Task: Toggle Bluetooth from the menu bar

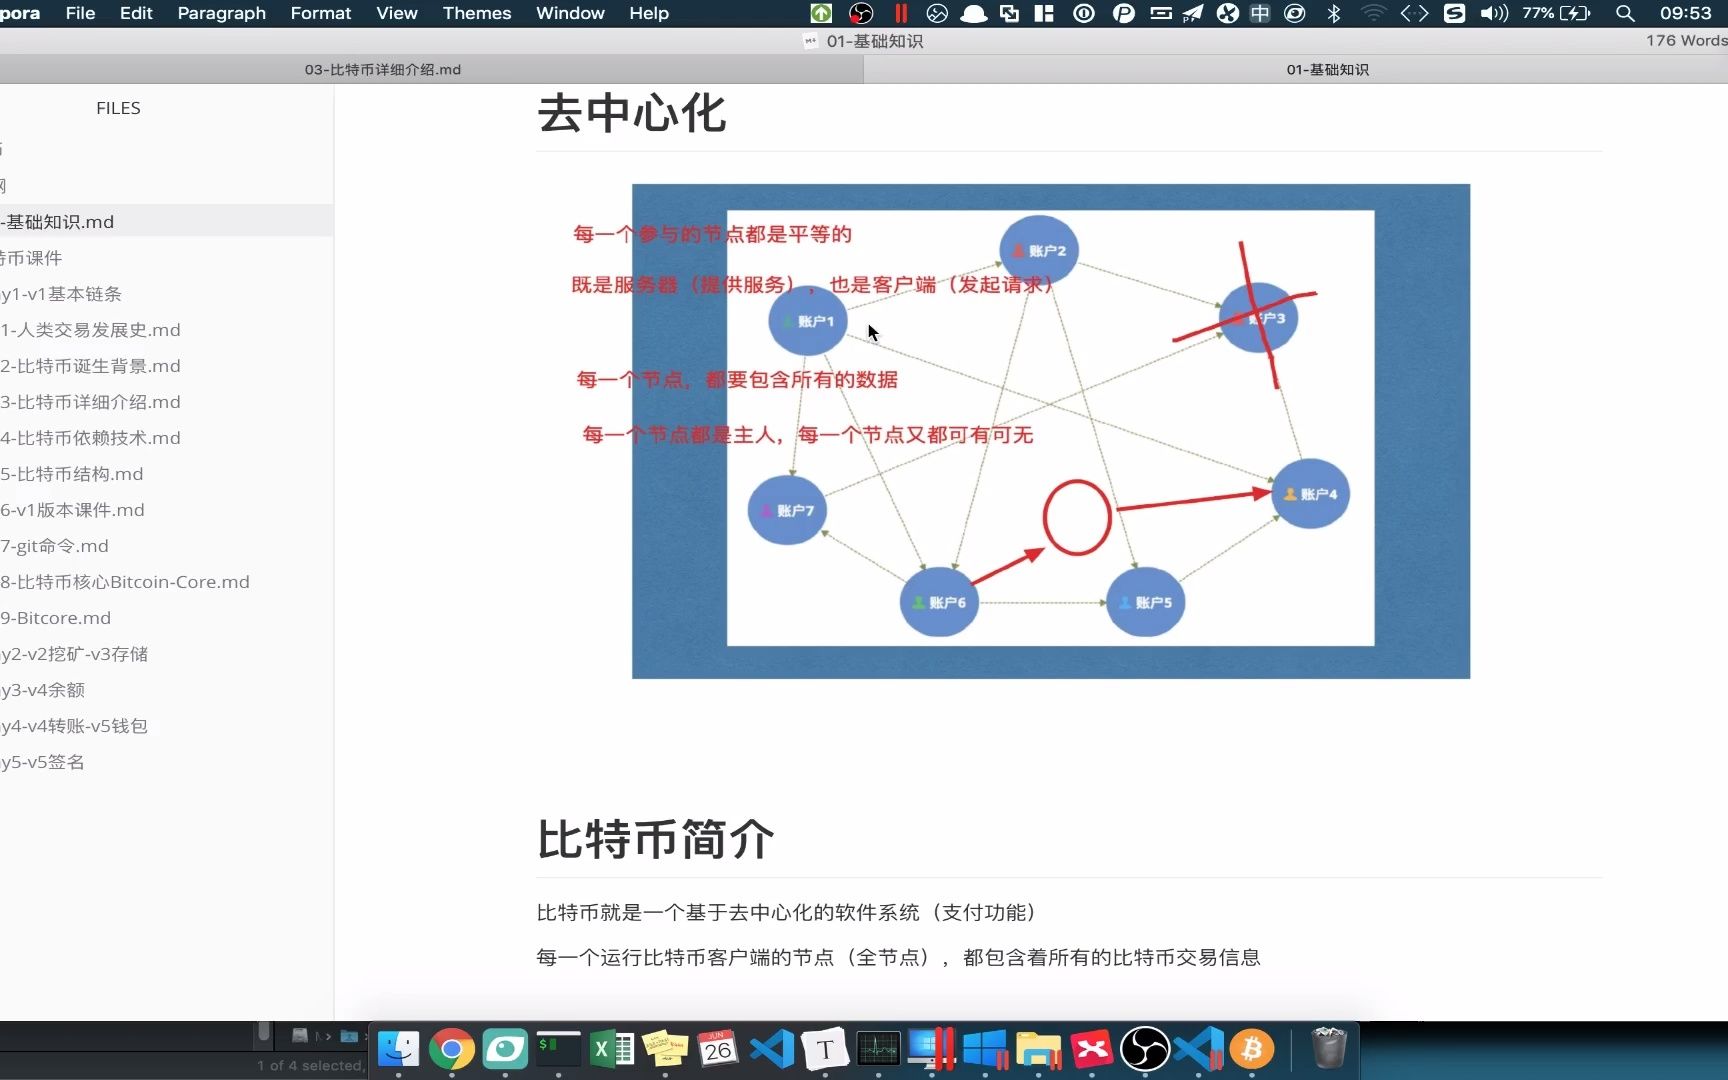Action: [1334, 13]
